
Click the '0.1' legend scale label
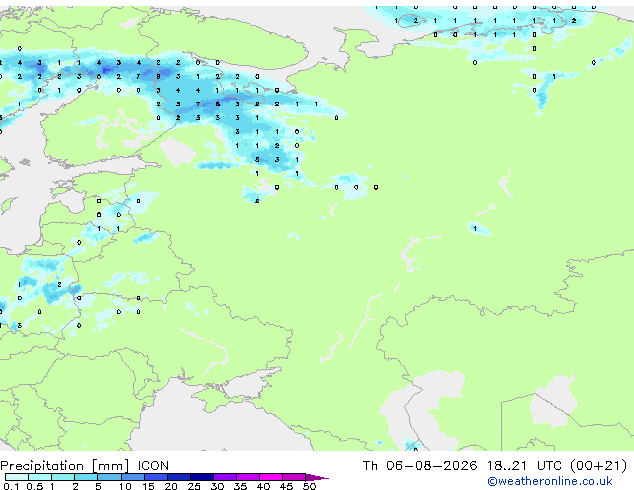(x=11, y=486)
